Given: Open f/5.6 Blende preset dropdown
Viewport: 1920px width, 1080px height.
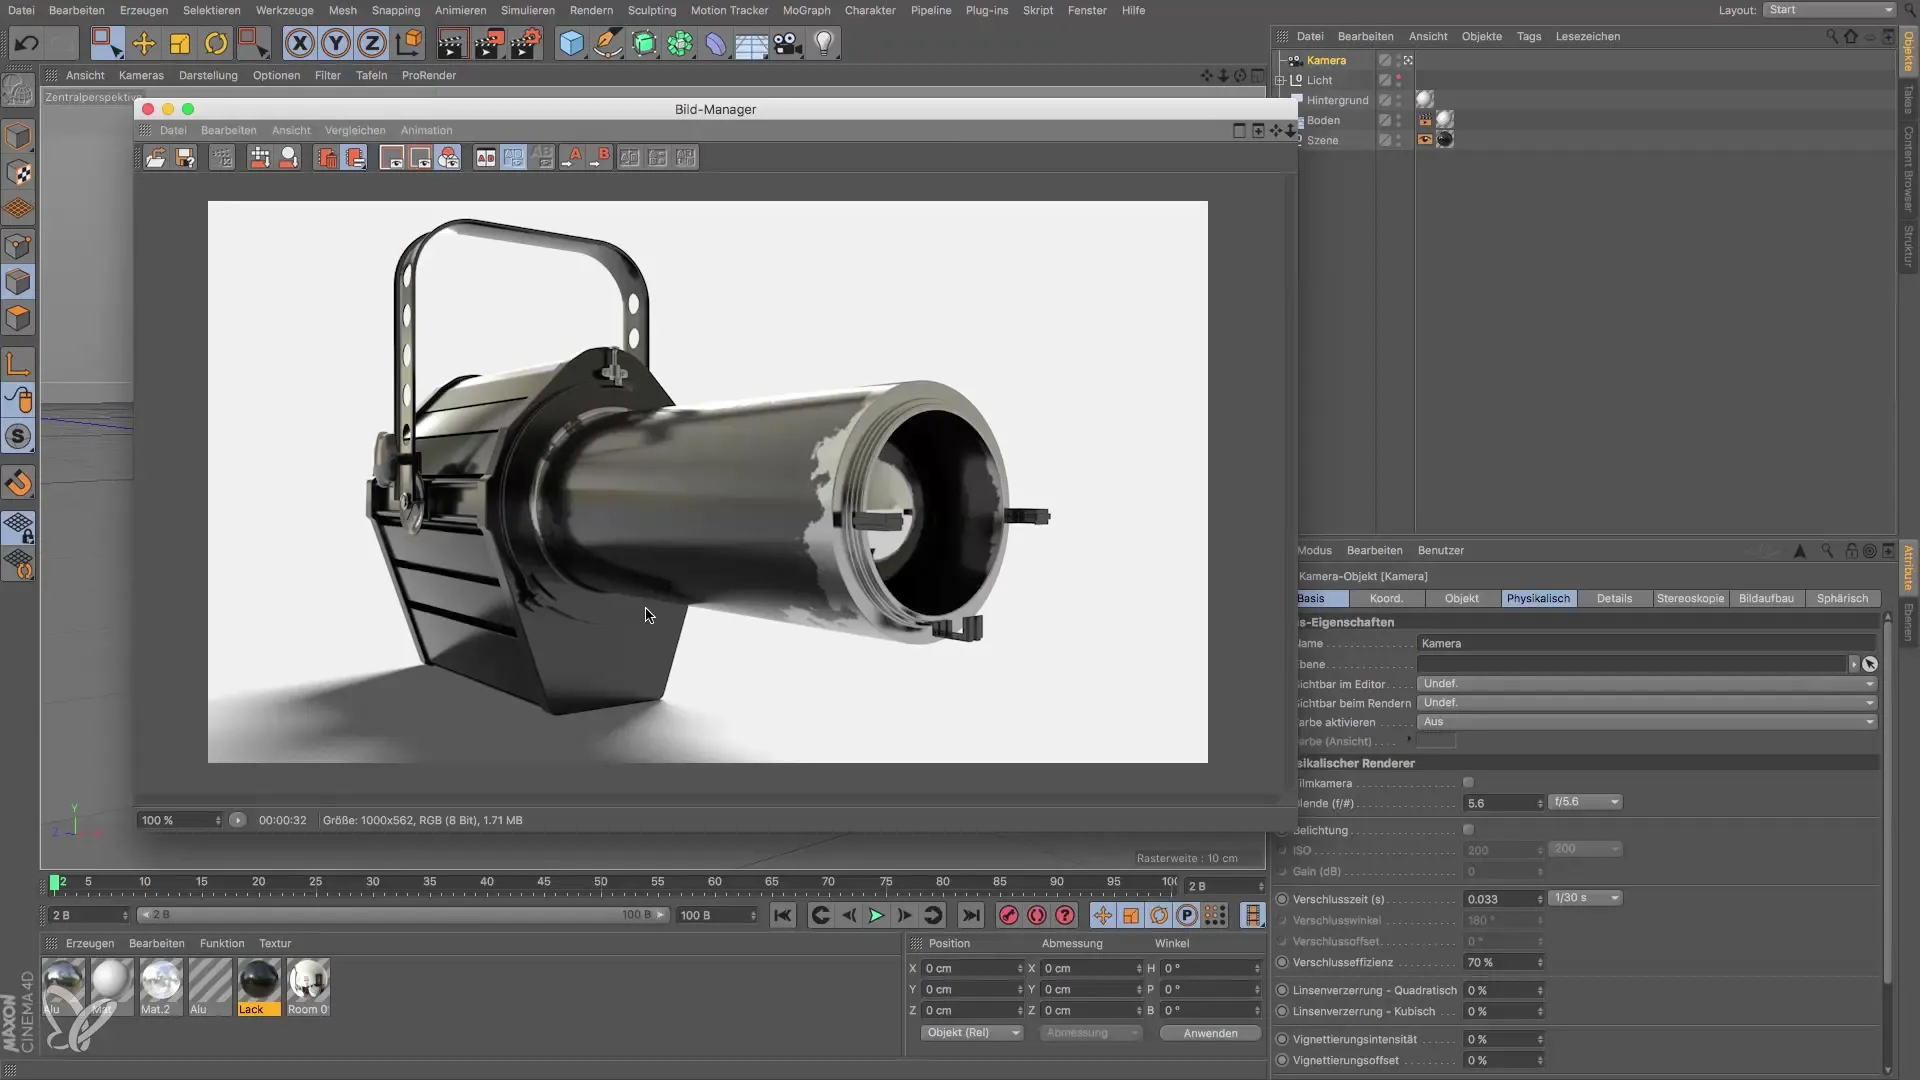Looking at the screenshot, I should [x=1585, y=802].
